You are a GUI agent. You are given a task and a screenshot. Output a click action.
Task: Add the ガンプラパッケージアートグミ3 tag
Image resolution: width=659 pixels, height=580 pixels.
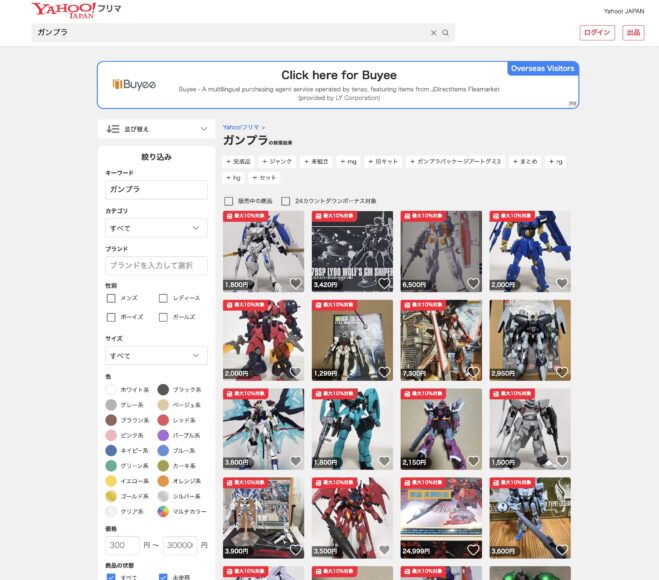[x=455, y=161]
